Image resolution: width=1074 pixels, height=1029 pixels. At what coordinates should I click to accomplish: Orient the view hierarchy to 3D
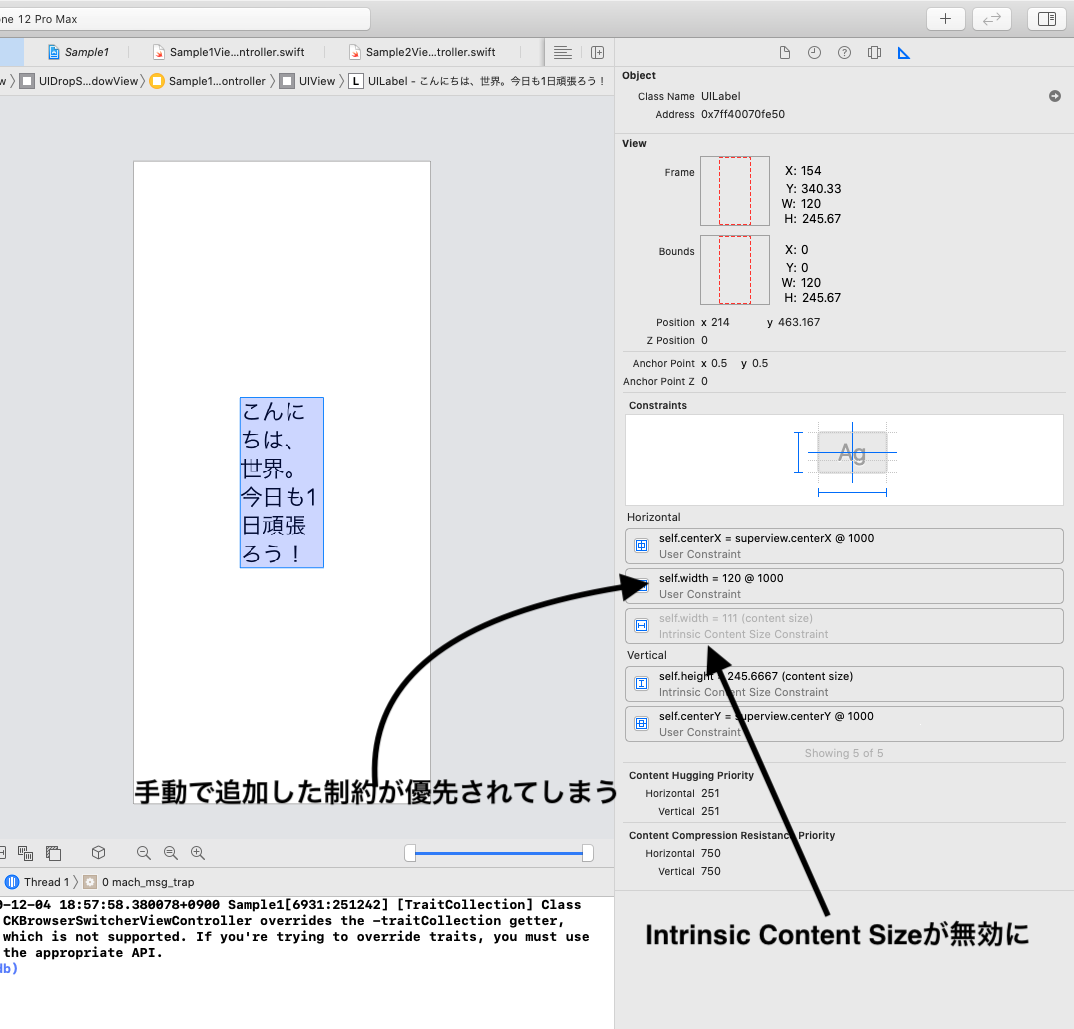click(x=99, y=853)
